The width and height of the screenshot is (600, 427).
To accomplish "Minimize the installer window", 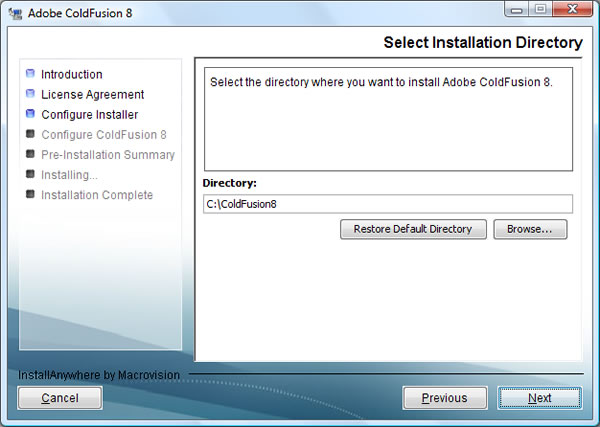I will pyautogui.click(x=517, y=9).
